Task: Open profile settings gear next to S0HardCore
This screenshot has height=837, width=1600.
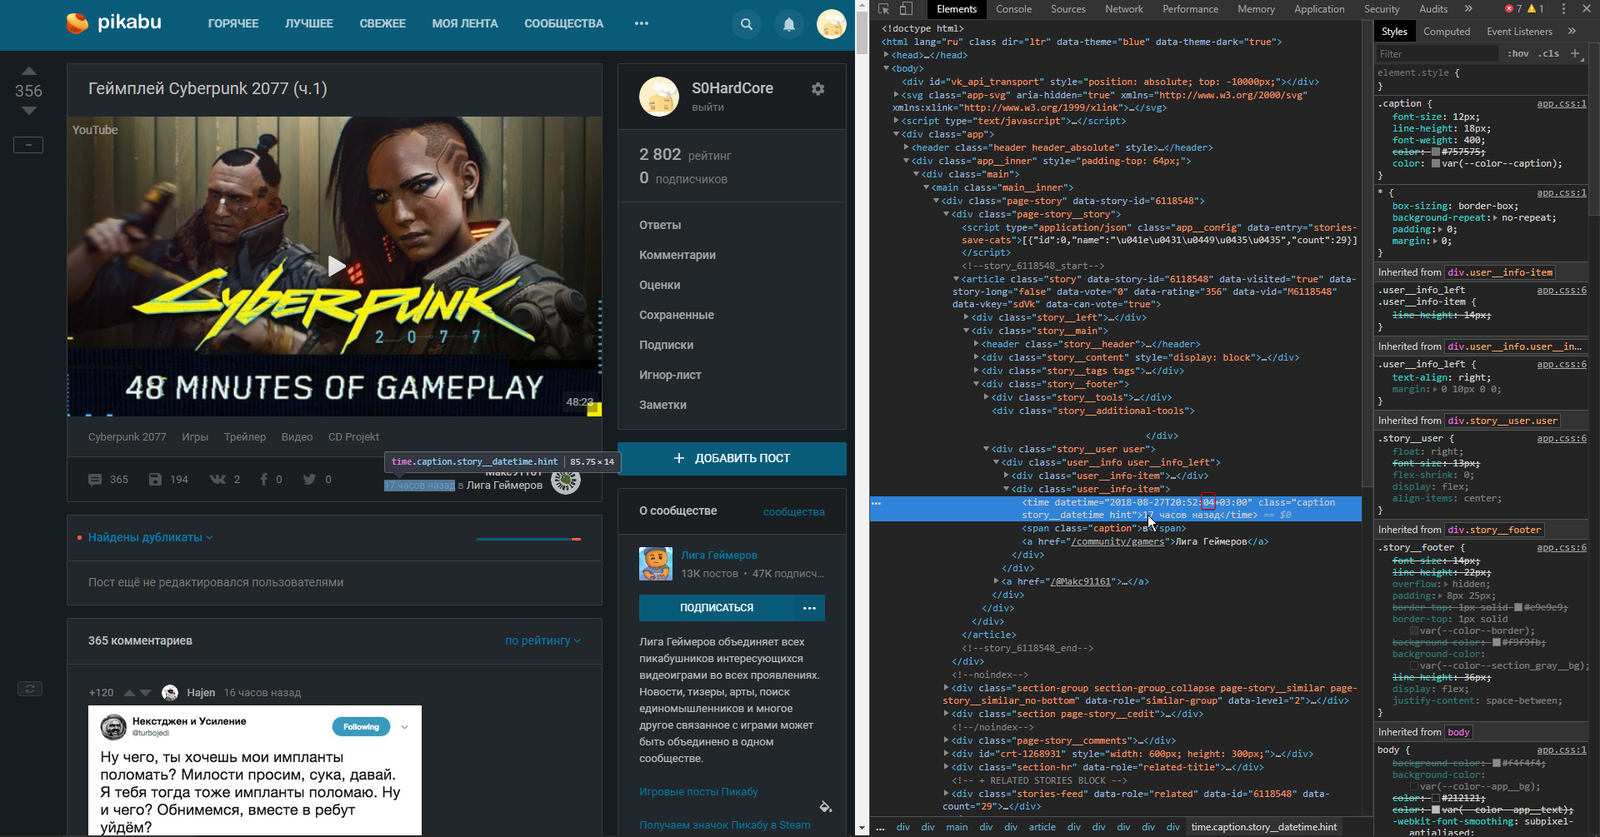Action: [818, 89]
